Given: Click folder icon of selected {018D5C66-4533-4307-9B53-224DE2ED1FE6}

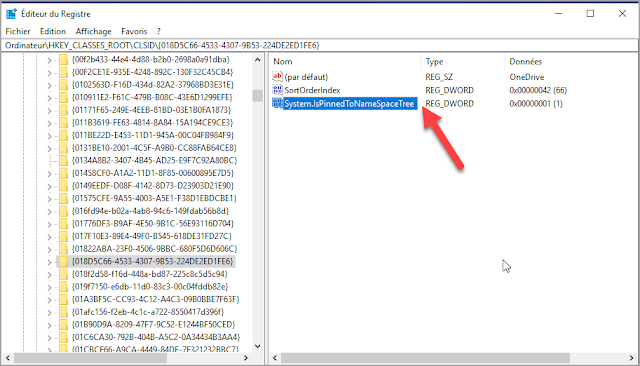Looking at the screenshot, I should tap(63, 262).
